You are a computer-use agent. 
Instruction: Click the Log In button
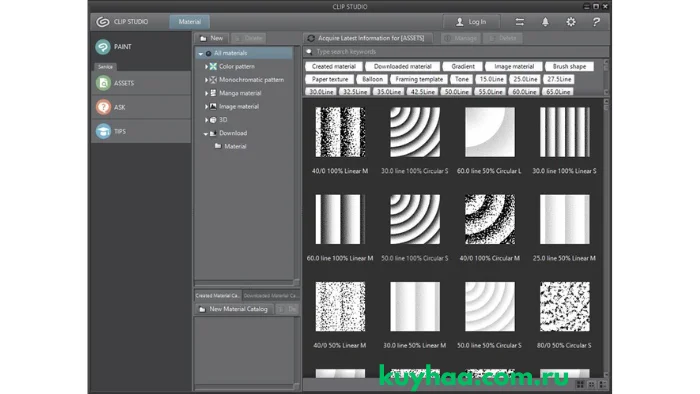pos(471,22)
